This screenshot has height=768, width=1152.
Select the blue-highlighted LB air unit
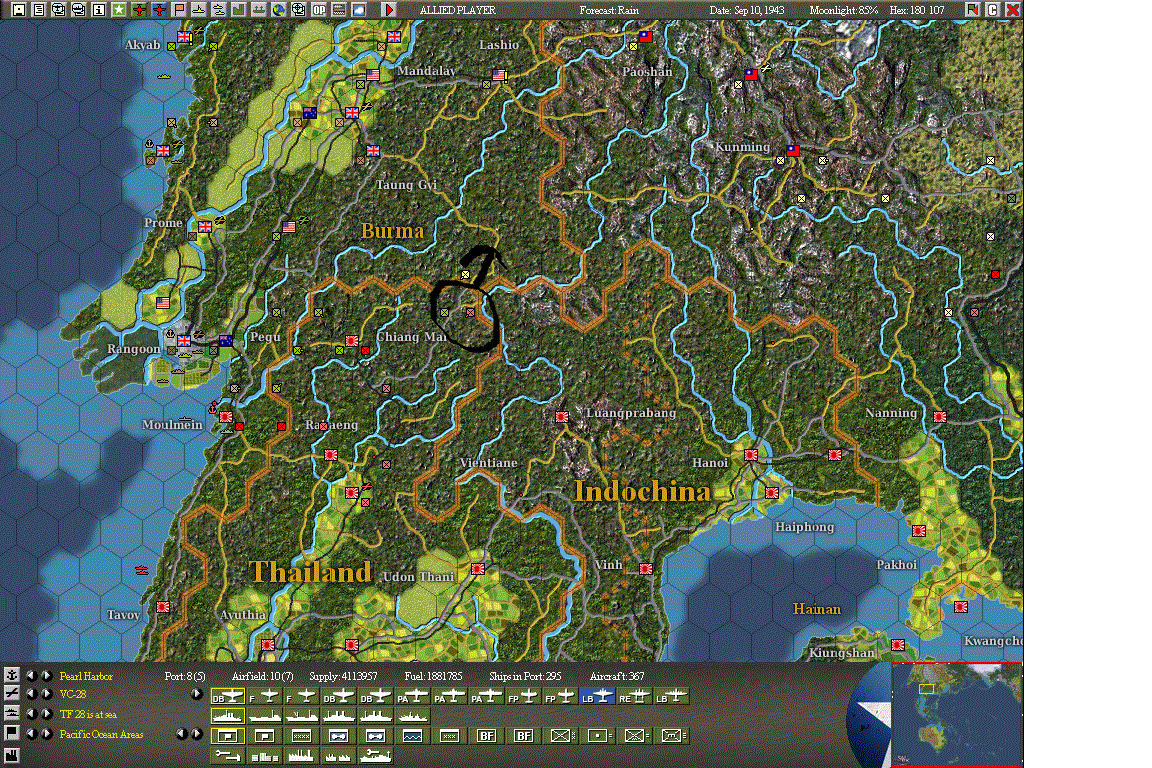(x=597, y=696)
